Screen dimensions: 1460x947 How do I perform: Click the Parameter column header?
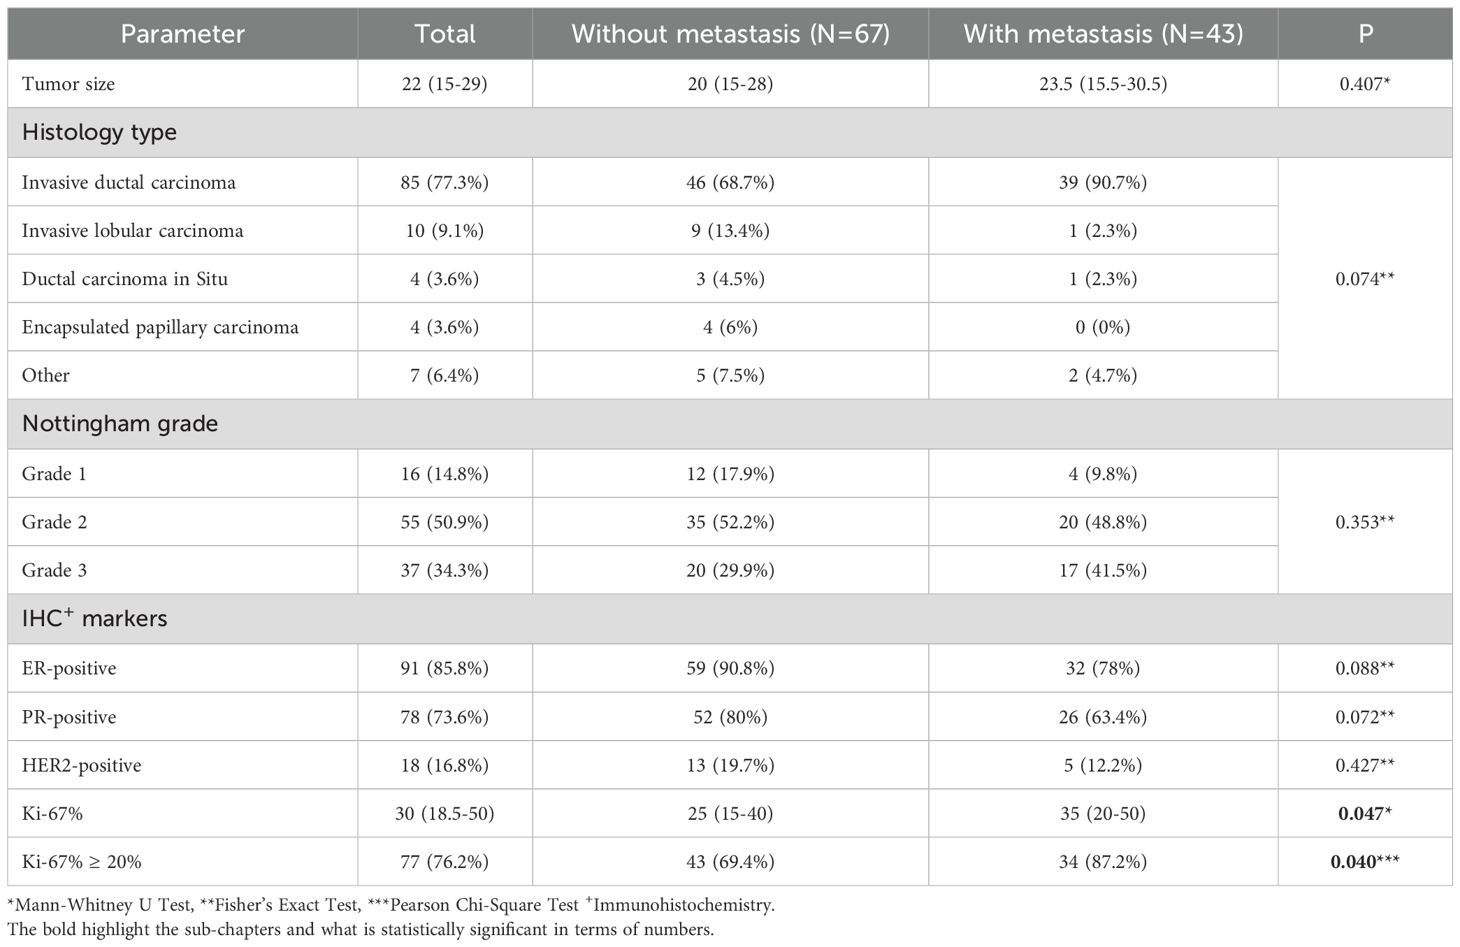[182, 34]
